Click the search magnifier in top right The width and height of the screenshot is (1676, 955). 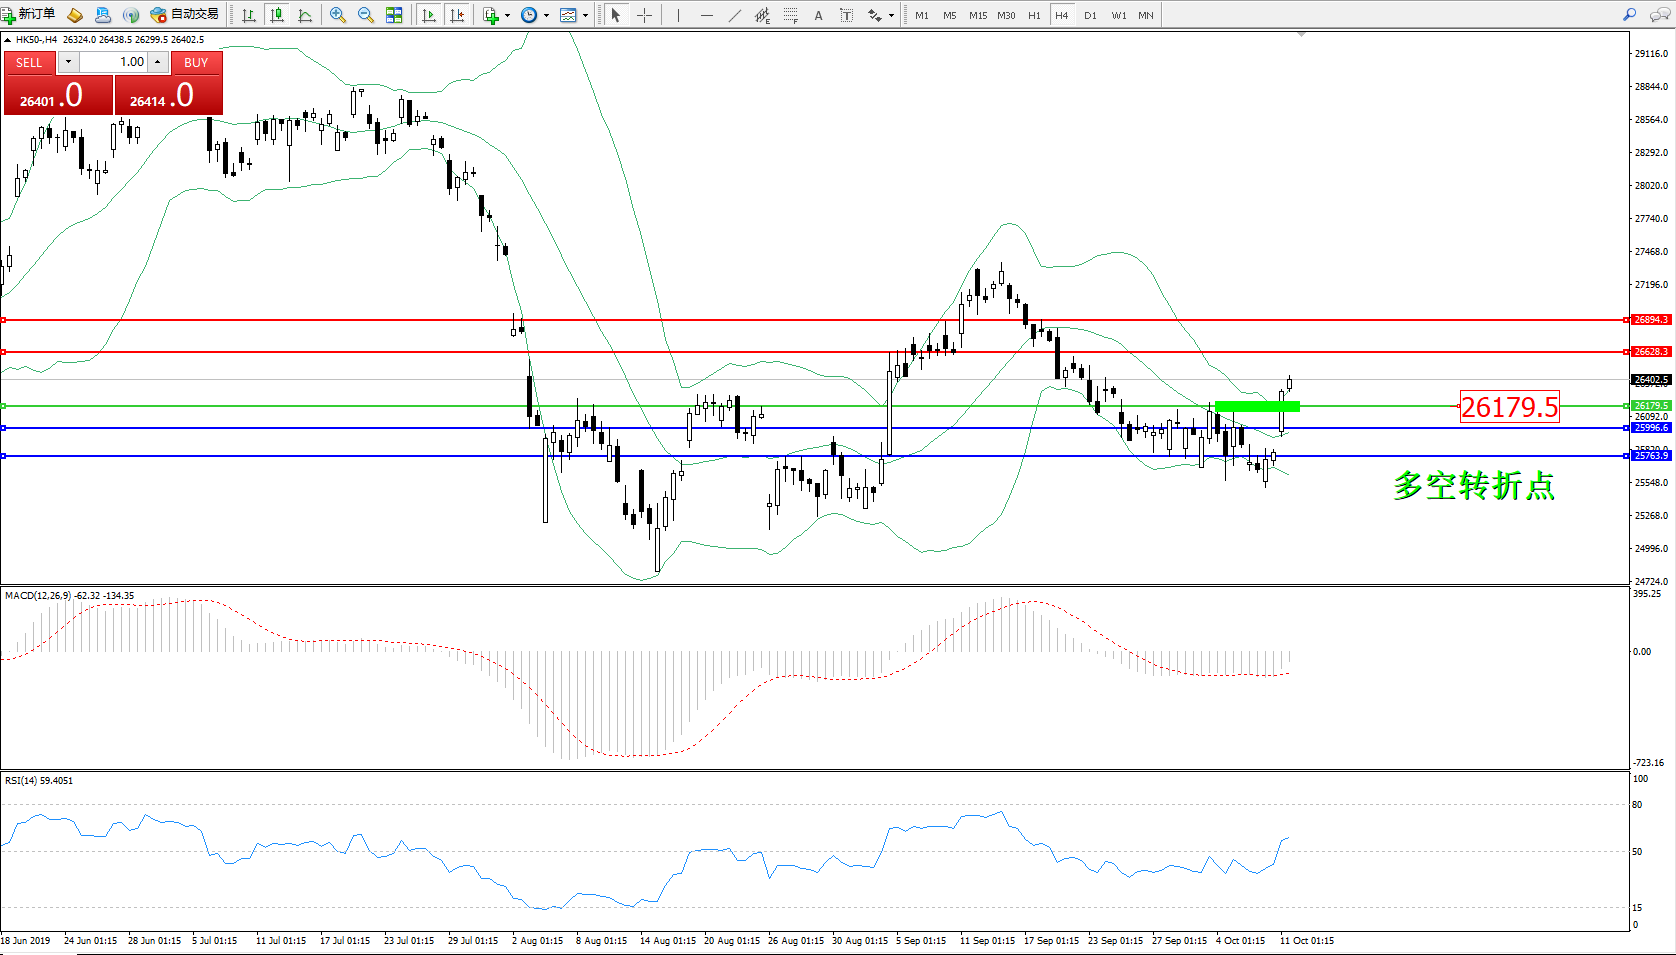click(1630, 15)
